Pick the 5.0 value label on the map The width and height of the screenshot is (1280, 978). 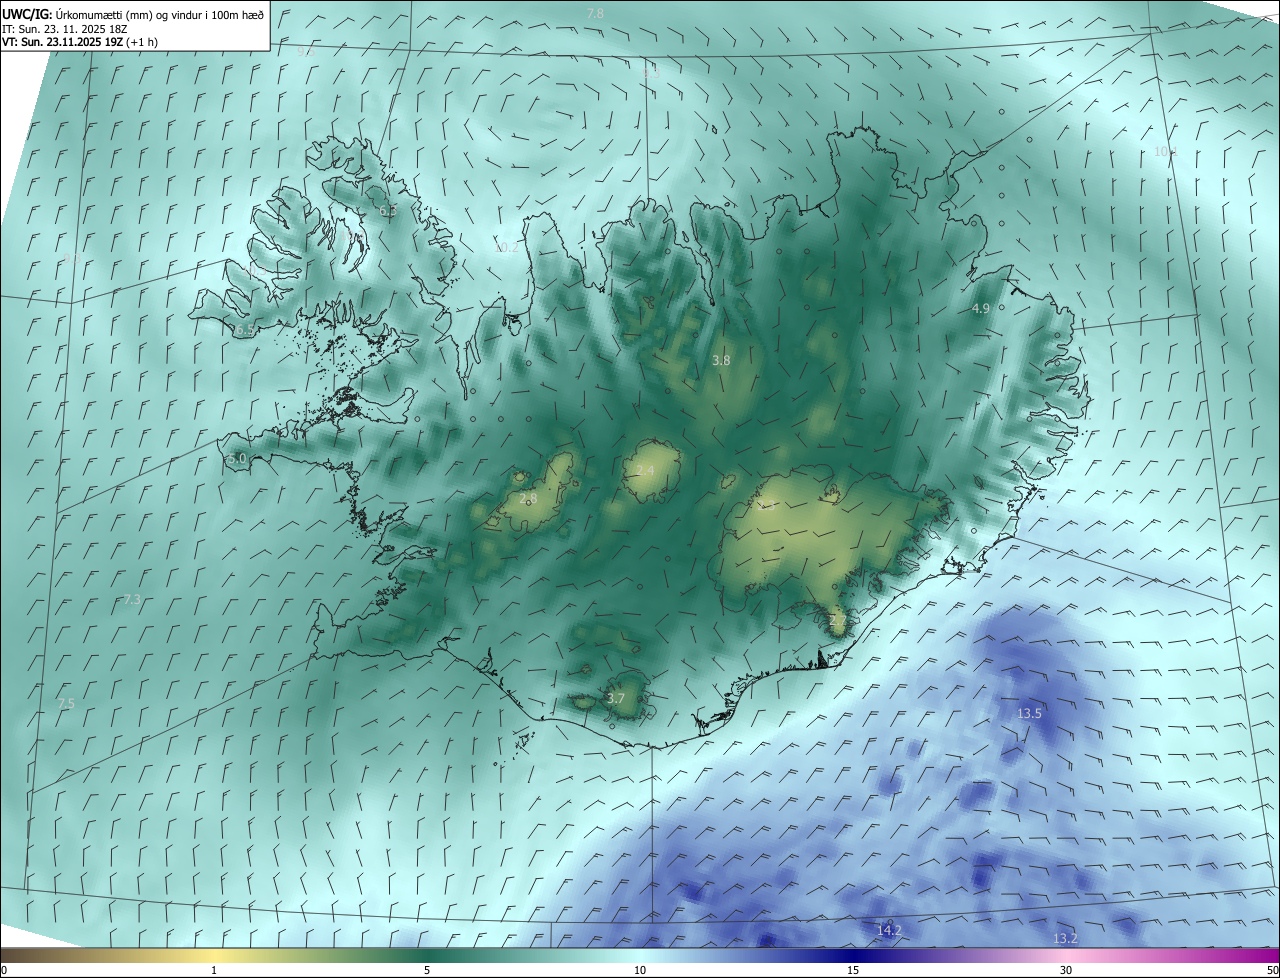(237, 459)
